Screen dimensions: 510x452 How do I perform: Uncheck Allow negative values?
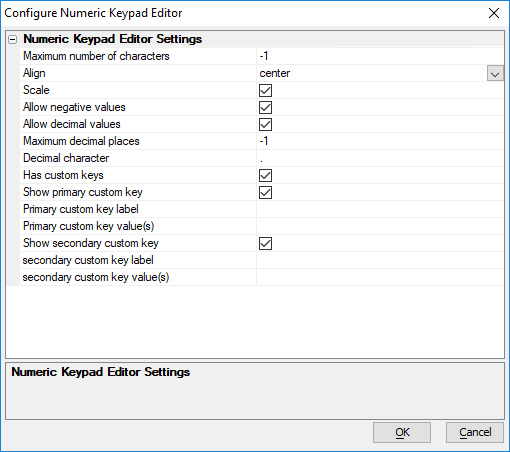click(265, 107)
